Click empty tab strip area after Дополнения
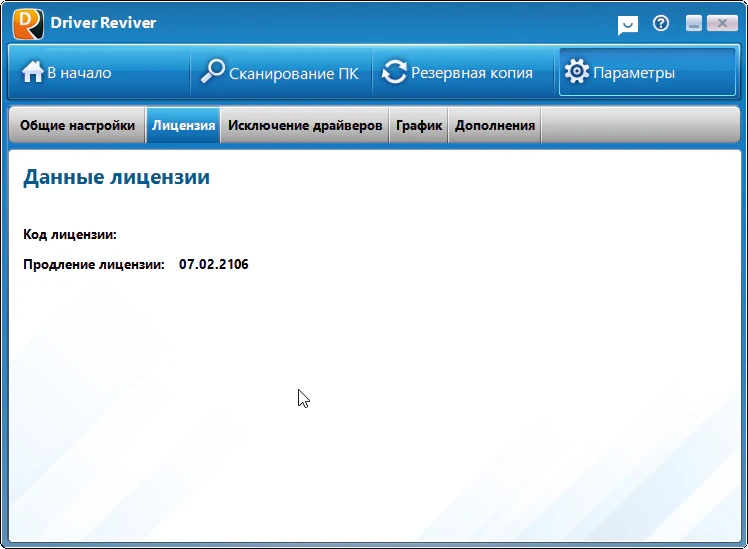Image resolution: width=748 pixels, height=549 pixels. point(640,125)
